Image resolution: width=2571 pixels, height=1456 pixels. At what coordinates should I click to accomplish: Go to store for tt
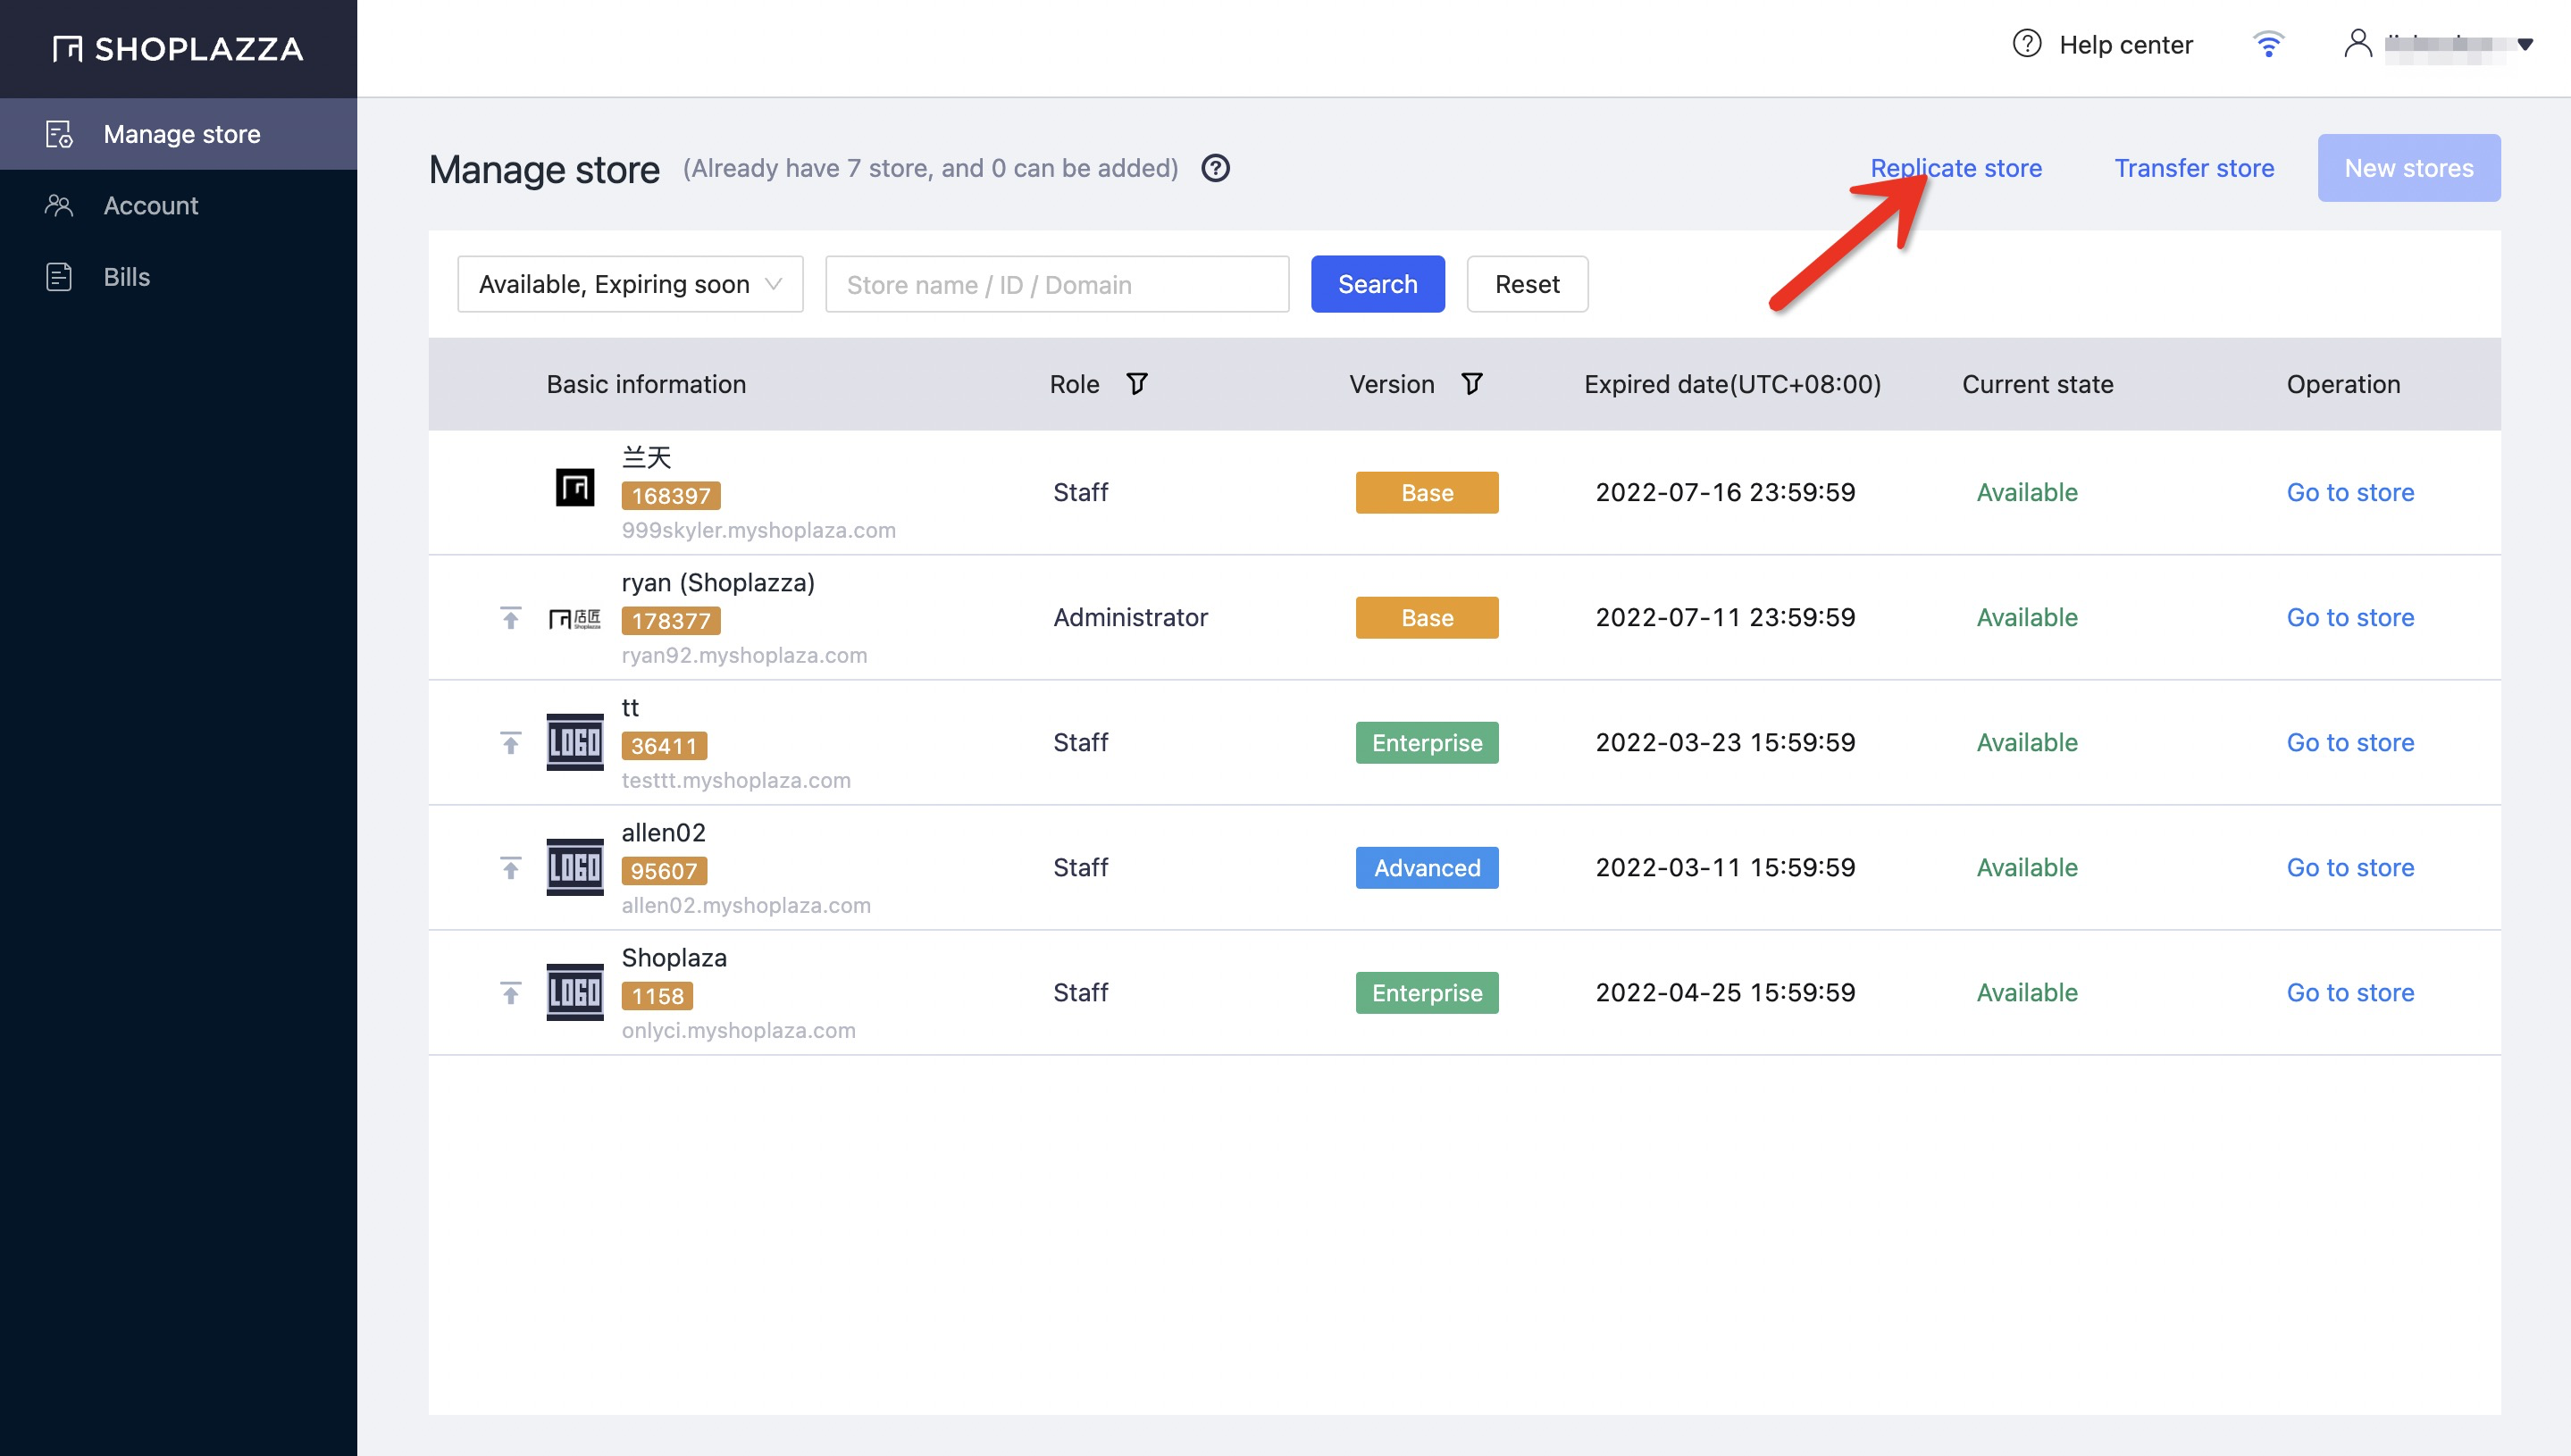point(2350,743)
